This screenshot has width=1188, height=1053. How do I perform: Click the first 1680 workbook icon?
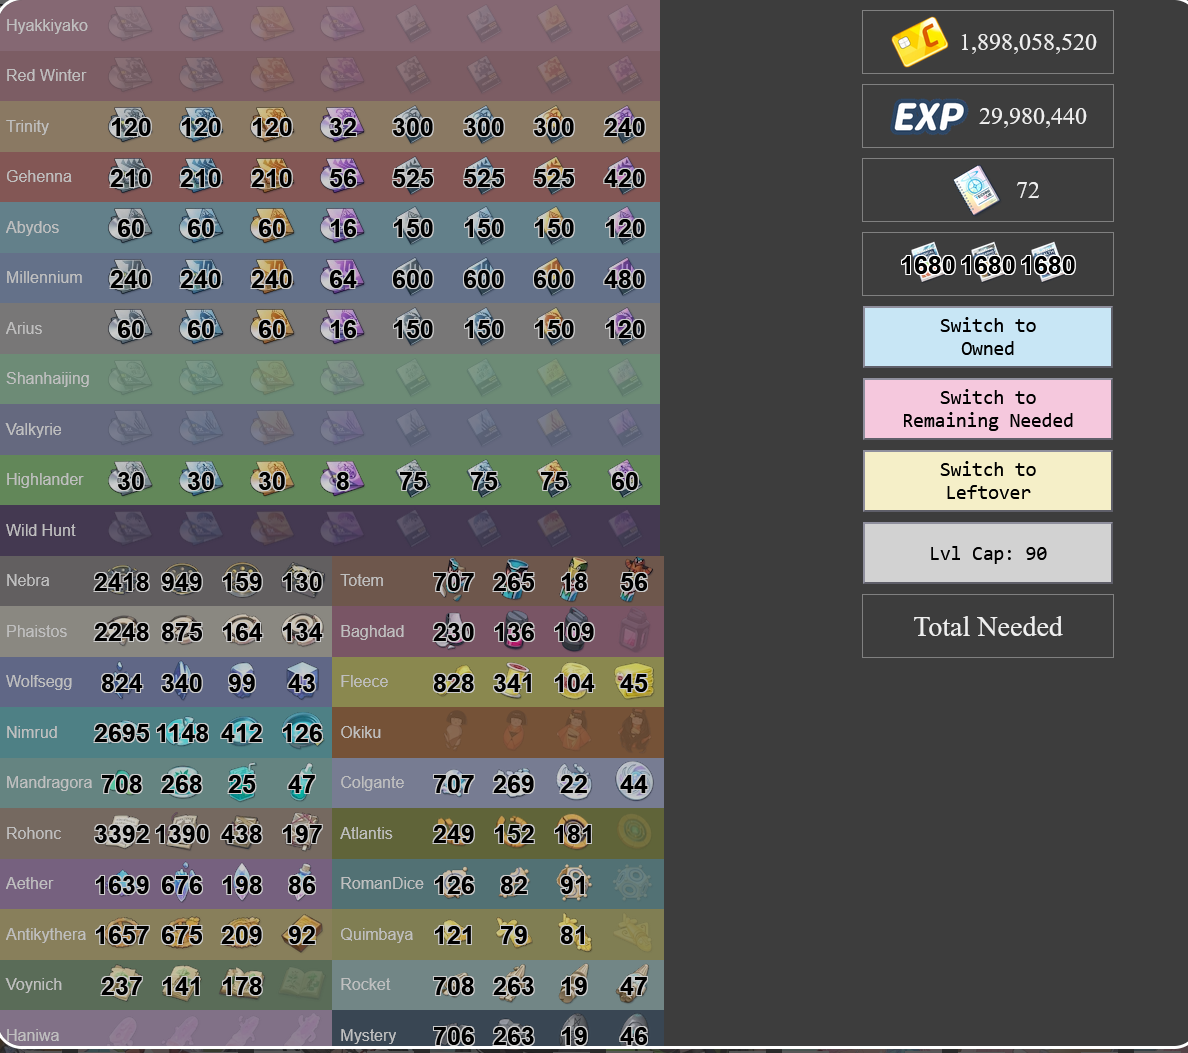point(927,264)
